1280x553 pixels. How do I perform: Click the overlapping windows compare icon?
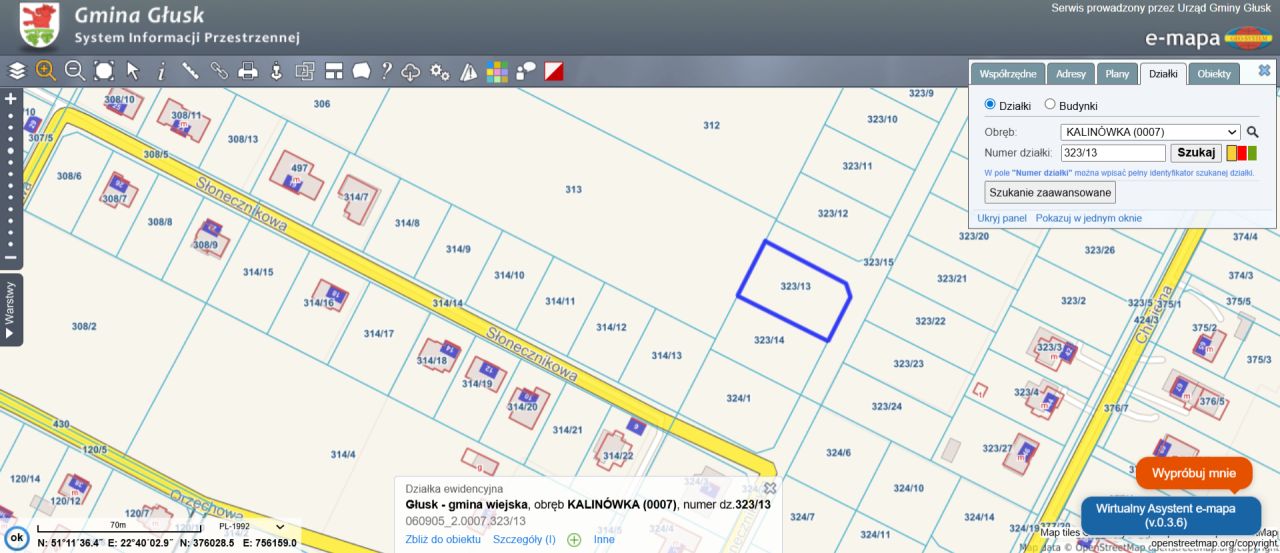click(305, 71)
